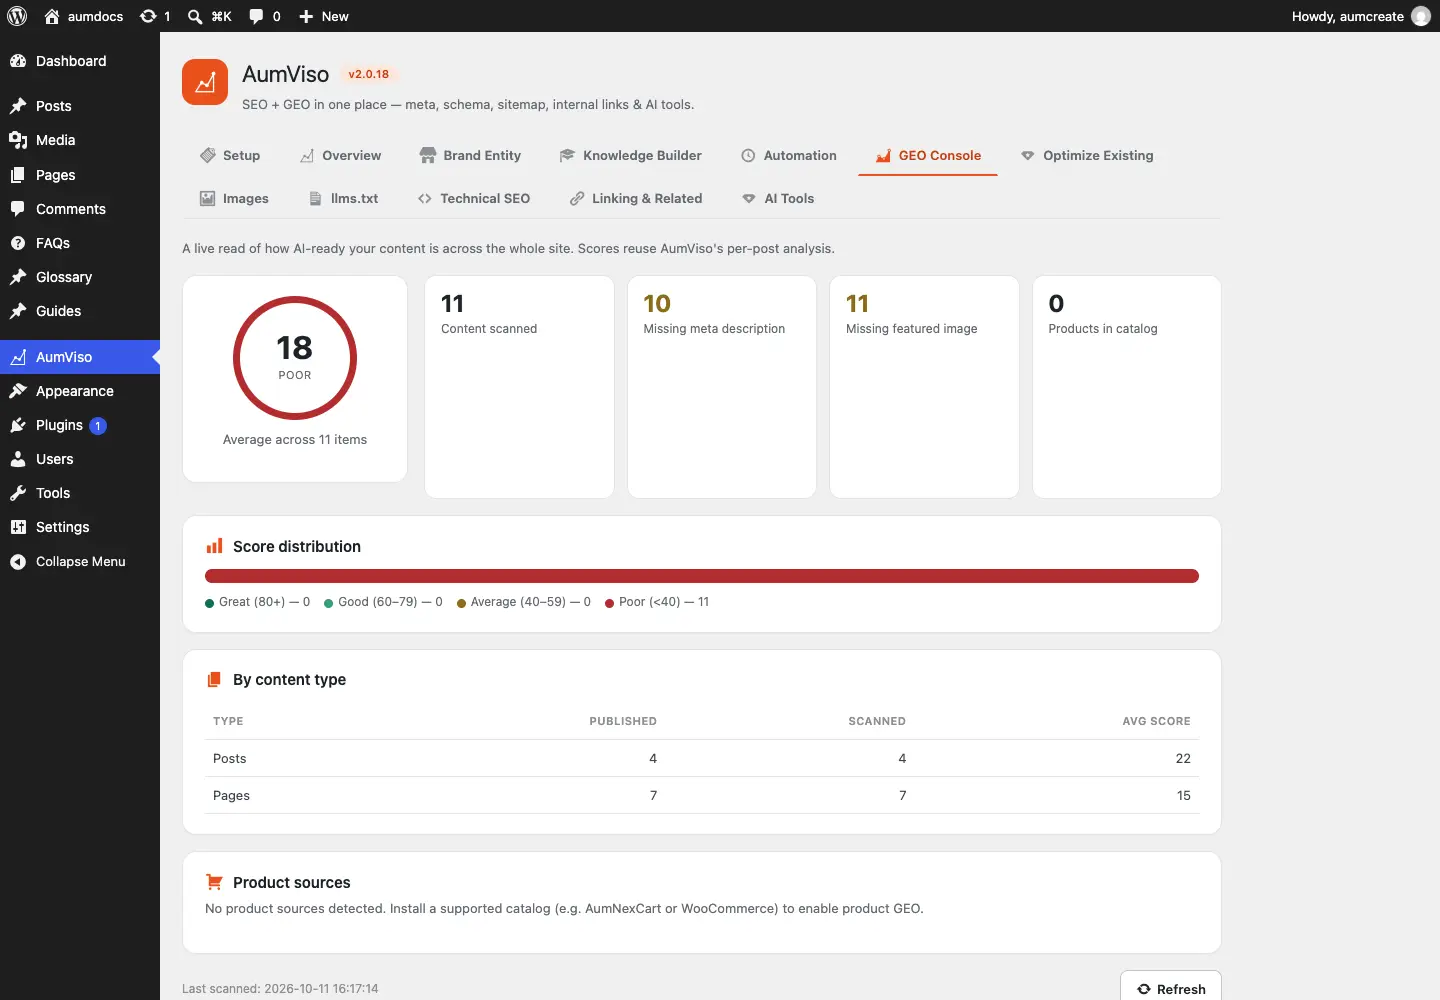Open the AI Tools tab
The height and width of the screenshot is (1000, 1440).
coord(778,198)
